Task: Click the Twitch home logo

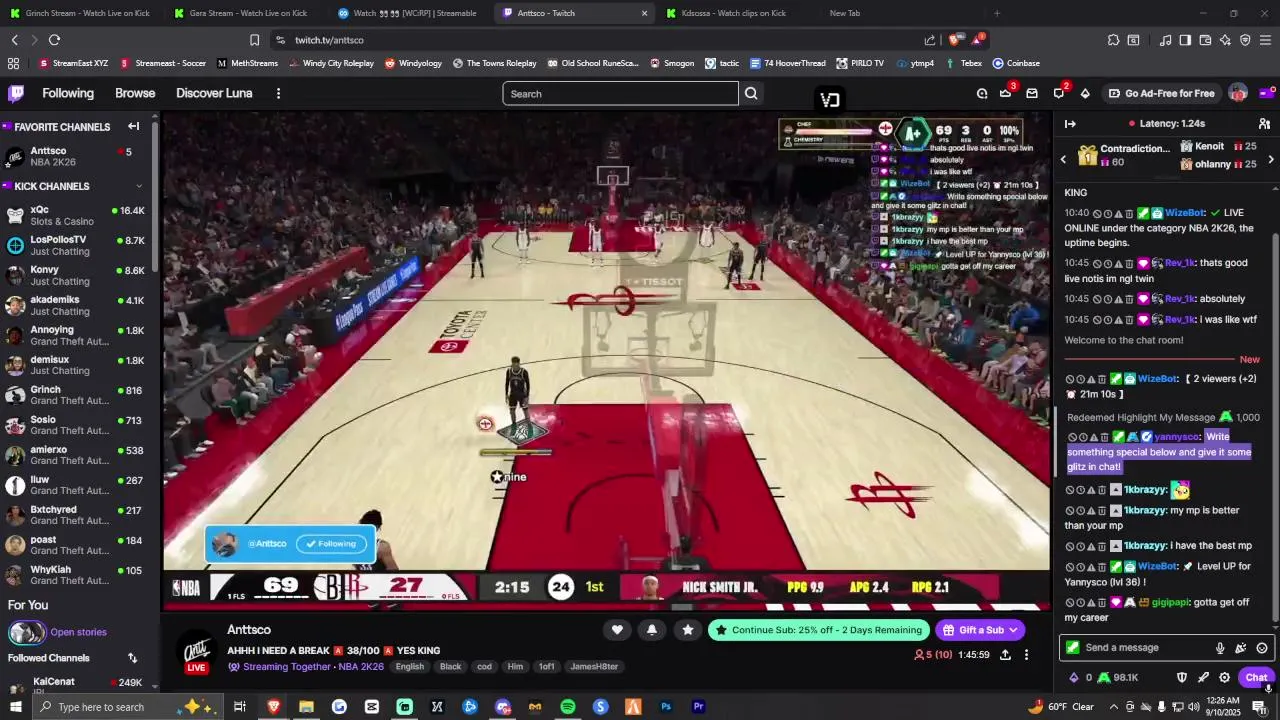Action: click(16, 93)
